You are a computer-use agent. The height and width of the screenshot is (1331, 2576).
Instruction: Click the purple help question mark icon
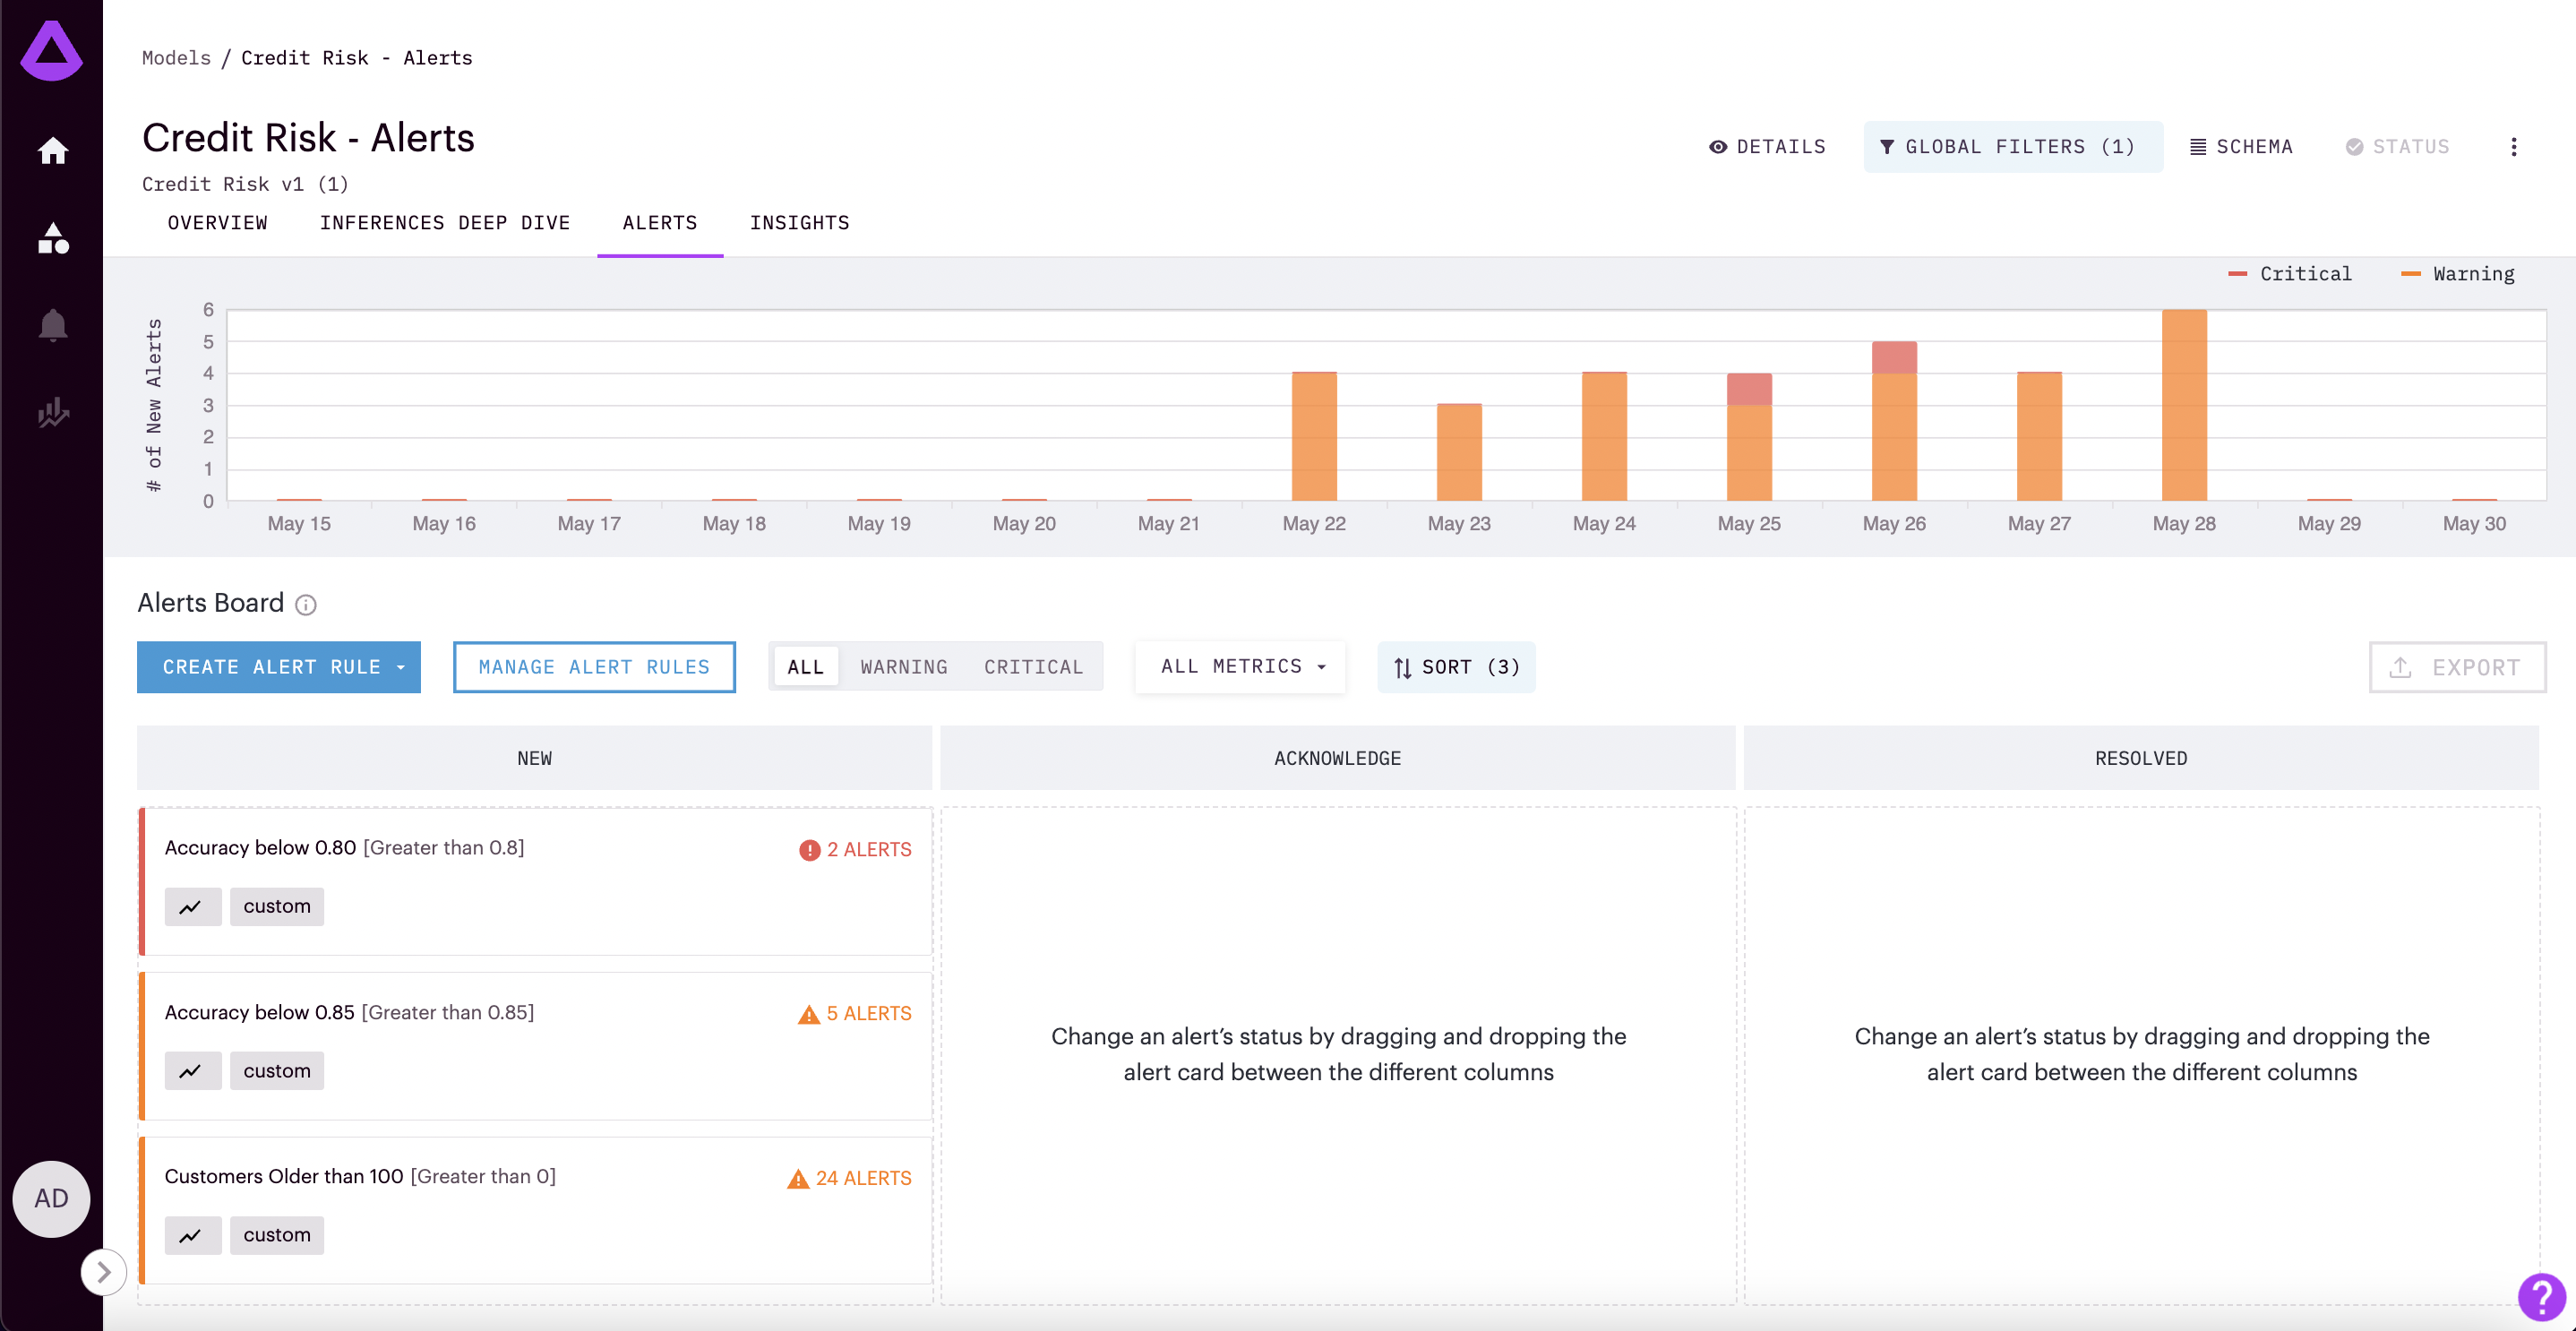(2541, 1297)
